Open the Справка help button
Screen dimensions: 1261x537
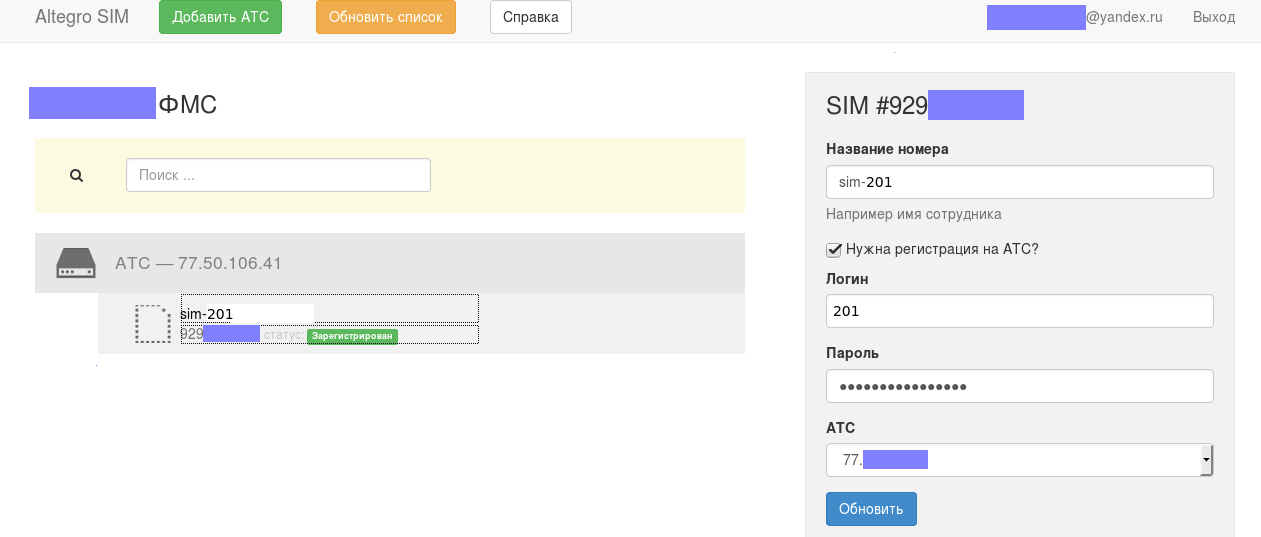tap(531, 17)
